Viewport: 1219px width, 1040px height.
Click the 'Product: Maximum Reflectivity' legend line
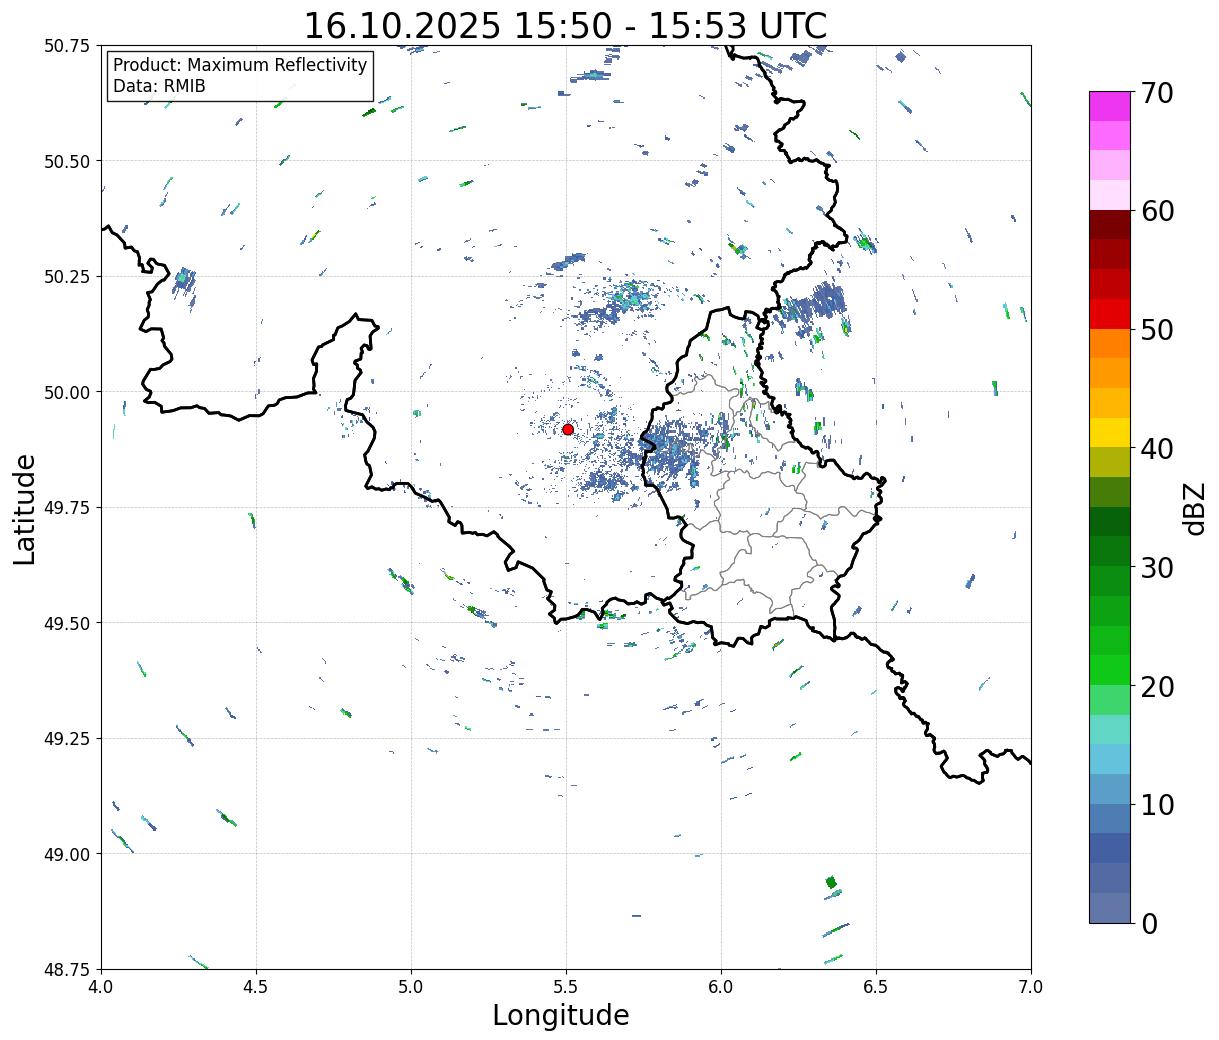240,65
